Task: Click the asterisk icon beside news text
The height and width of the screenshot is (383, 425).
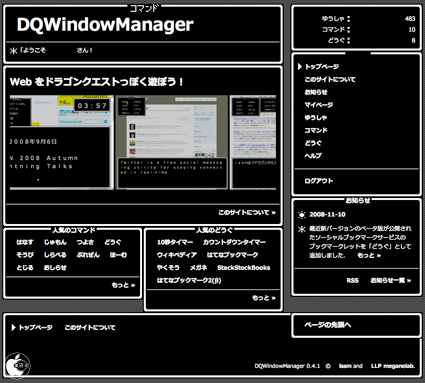Action: [302, 229]
